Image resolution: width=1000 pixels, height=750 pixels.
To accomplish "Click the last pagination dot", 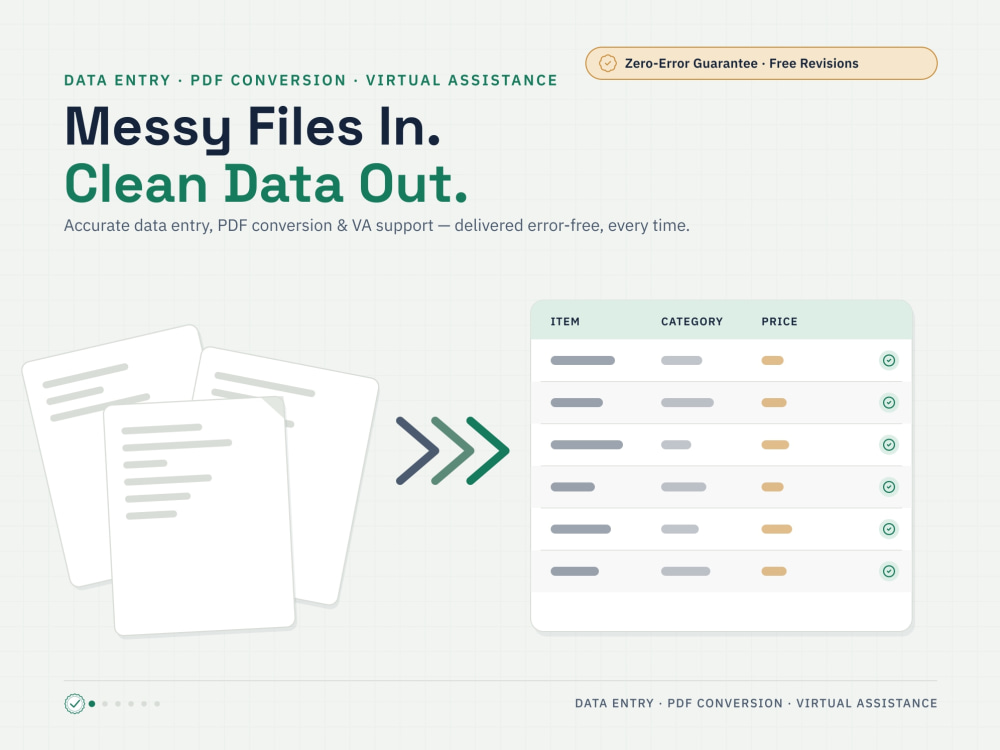I will point(157,703).
